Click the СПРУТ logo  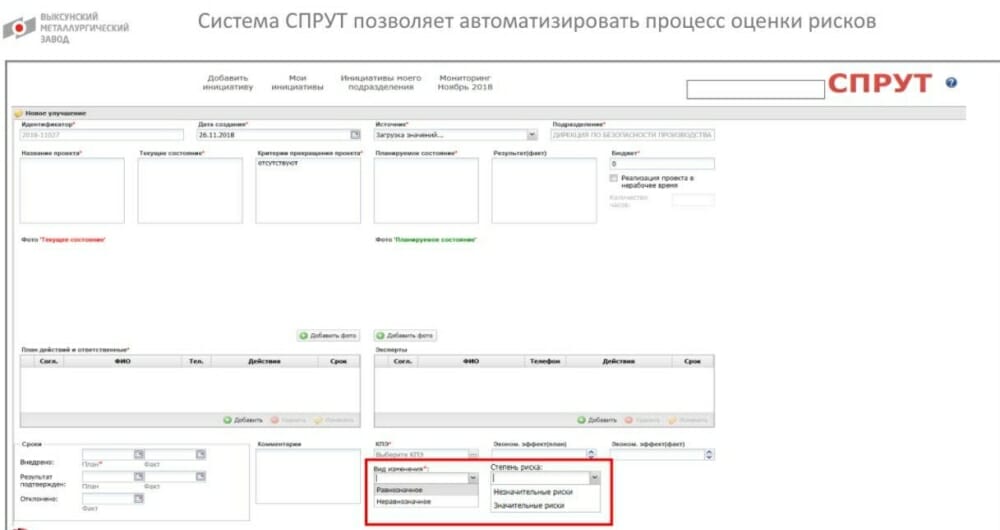(879, 84)
